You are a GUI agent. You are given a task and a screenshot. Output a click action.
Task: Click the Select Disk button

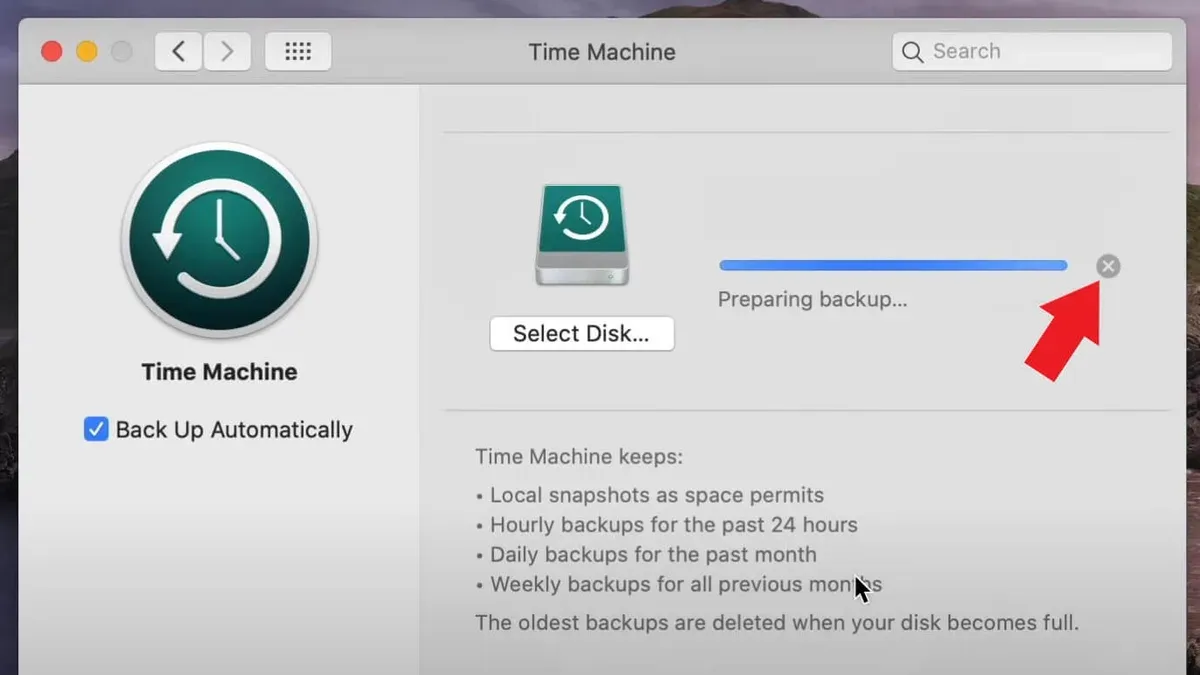(x=582, y=334)
